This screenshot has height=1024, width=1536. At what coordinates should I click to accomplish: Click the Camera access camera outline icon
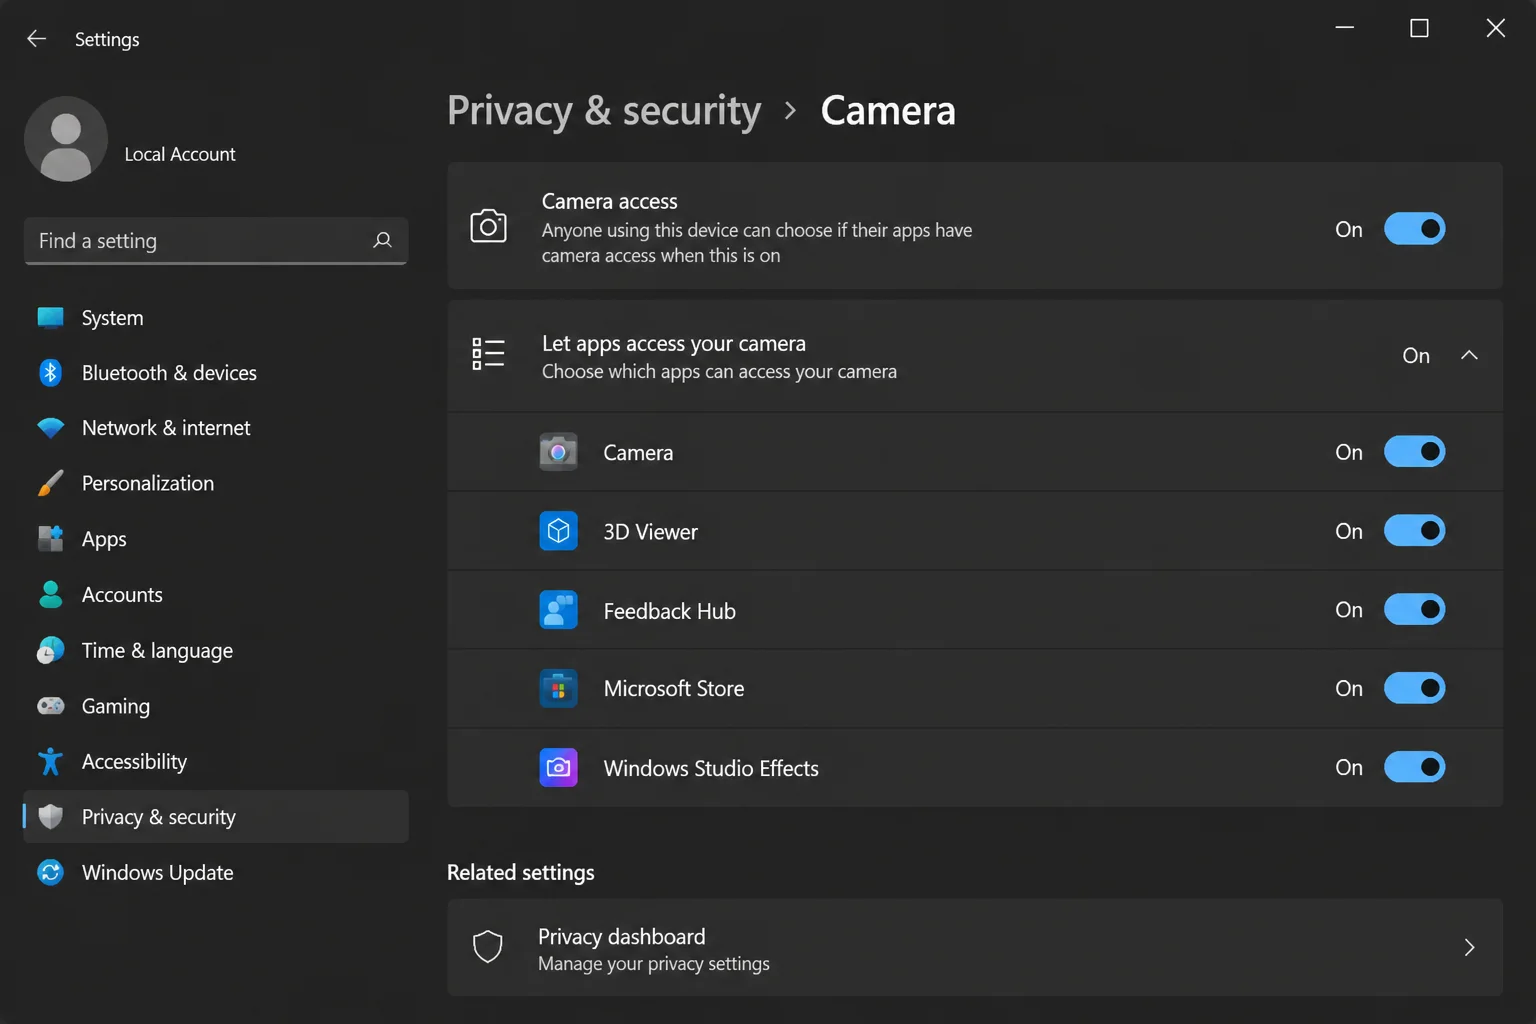(x=489, y=226)
